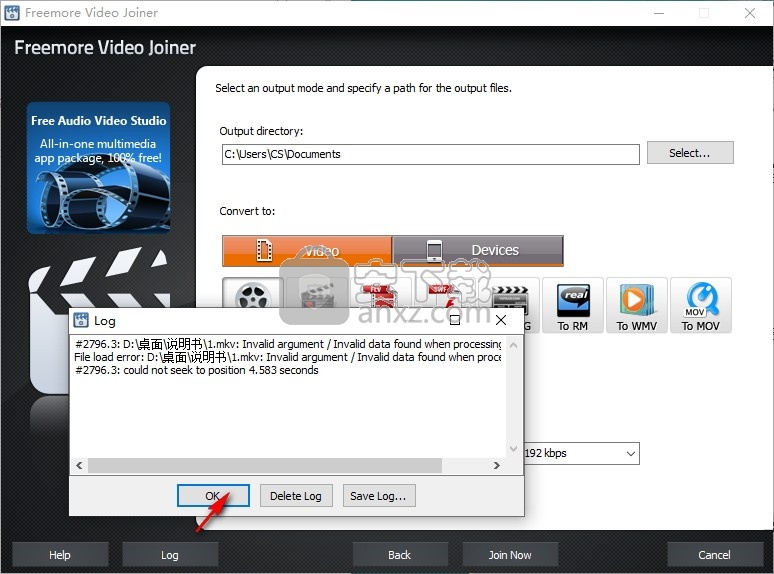The width and height of the screenshot is (774, 574).
Task: Click the Join Now button
Action: click(510, 555)
